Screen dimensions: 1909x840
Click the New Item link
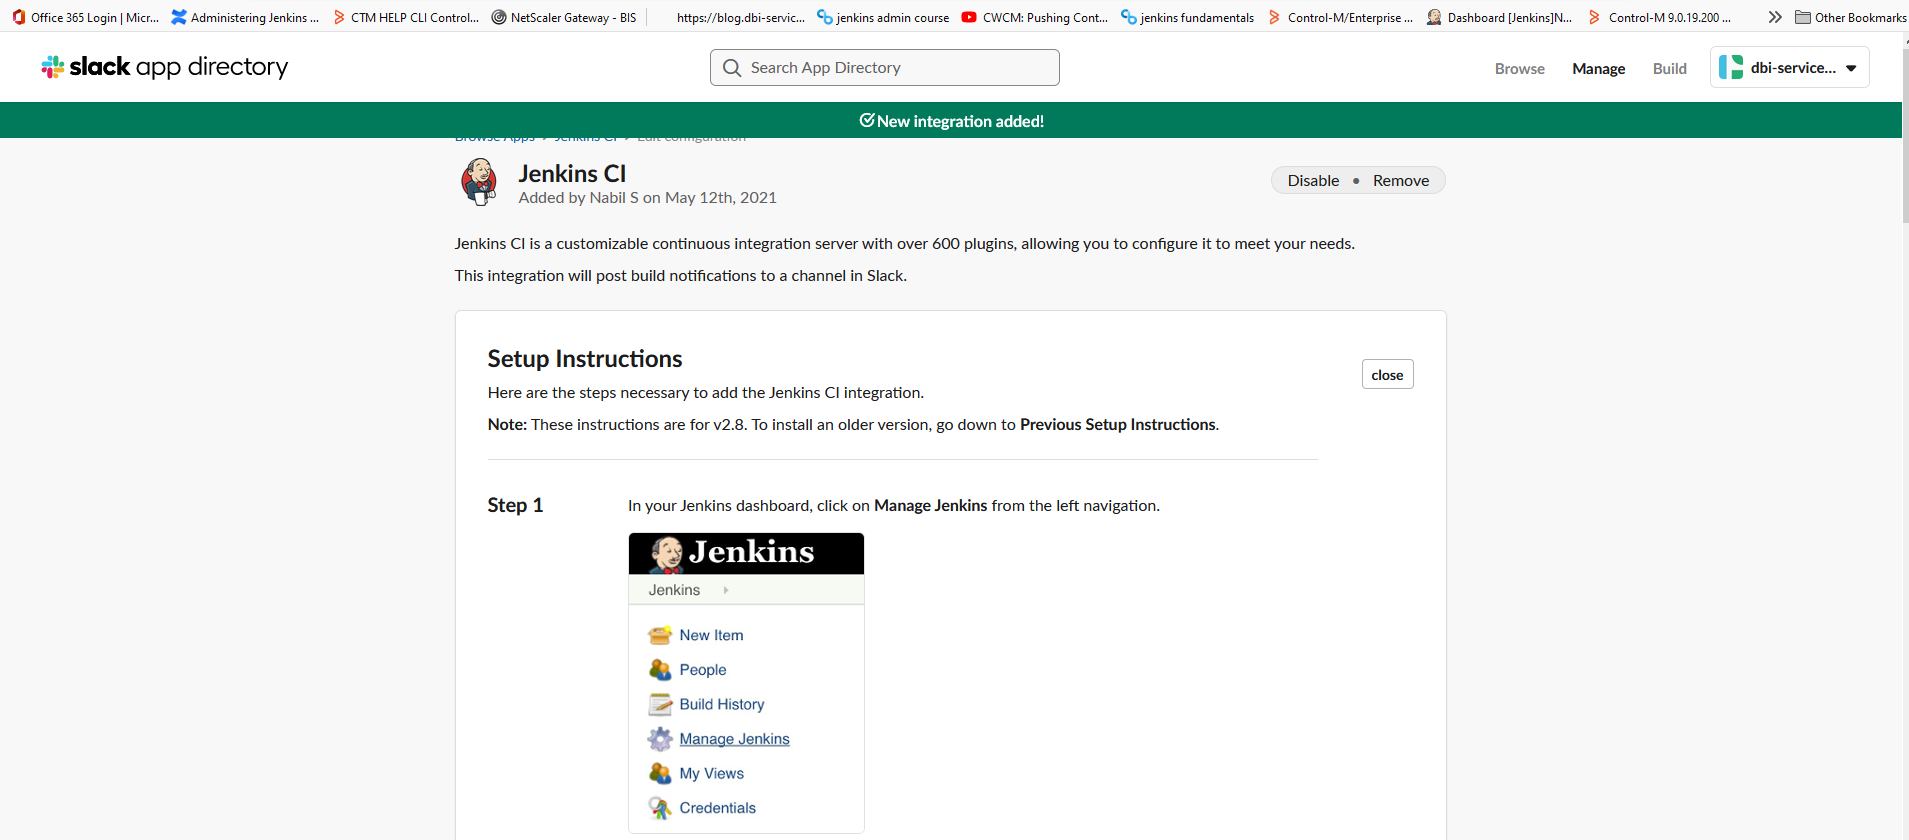[x=711, y=635]
